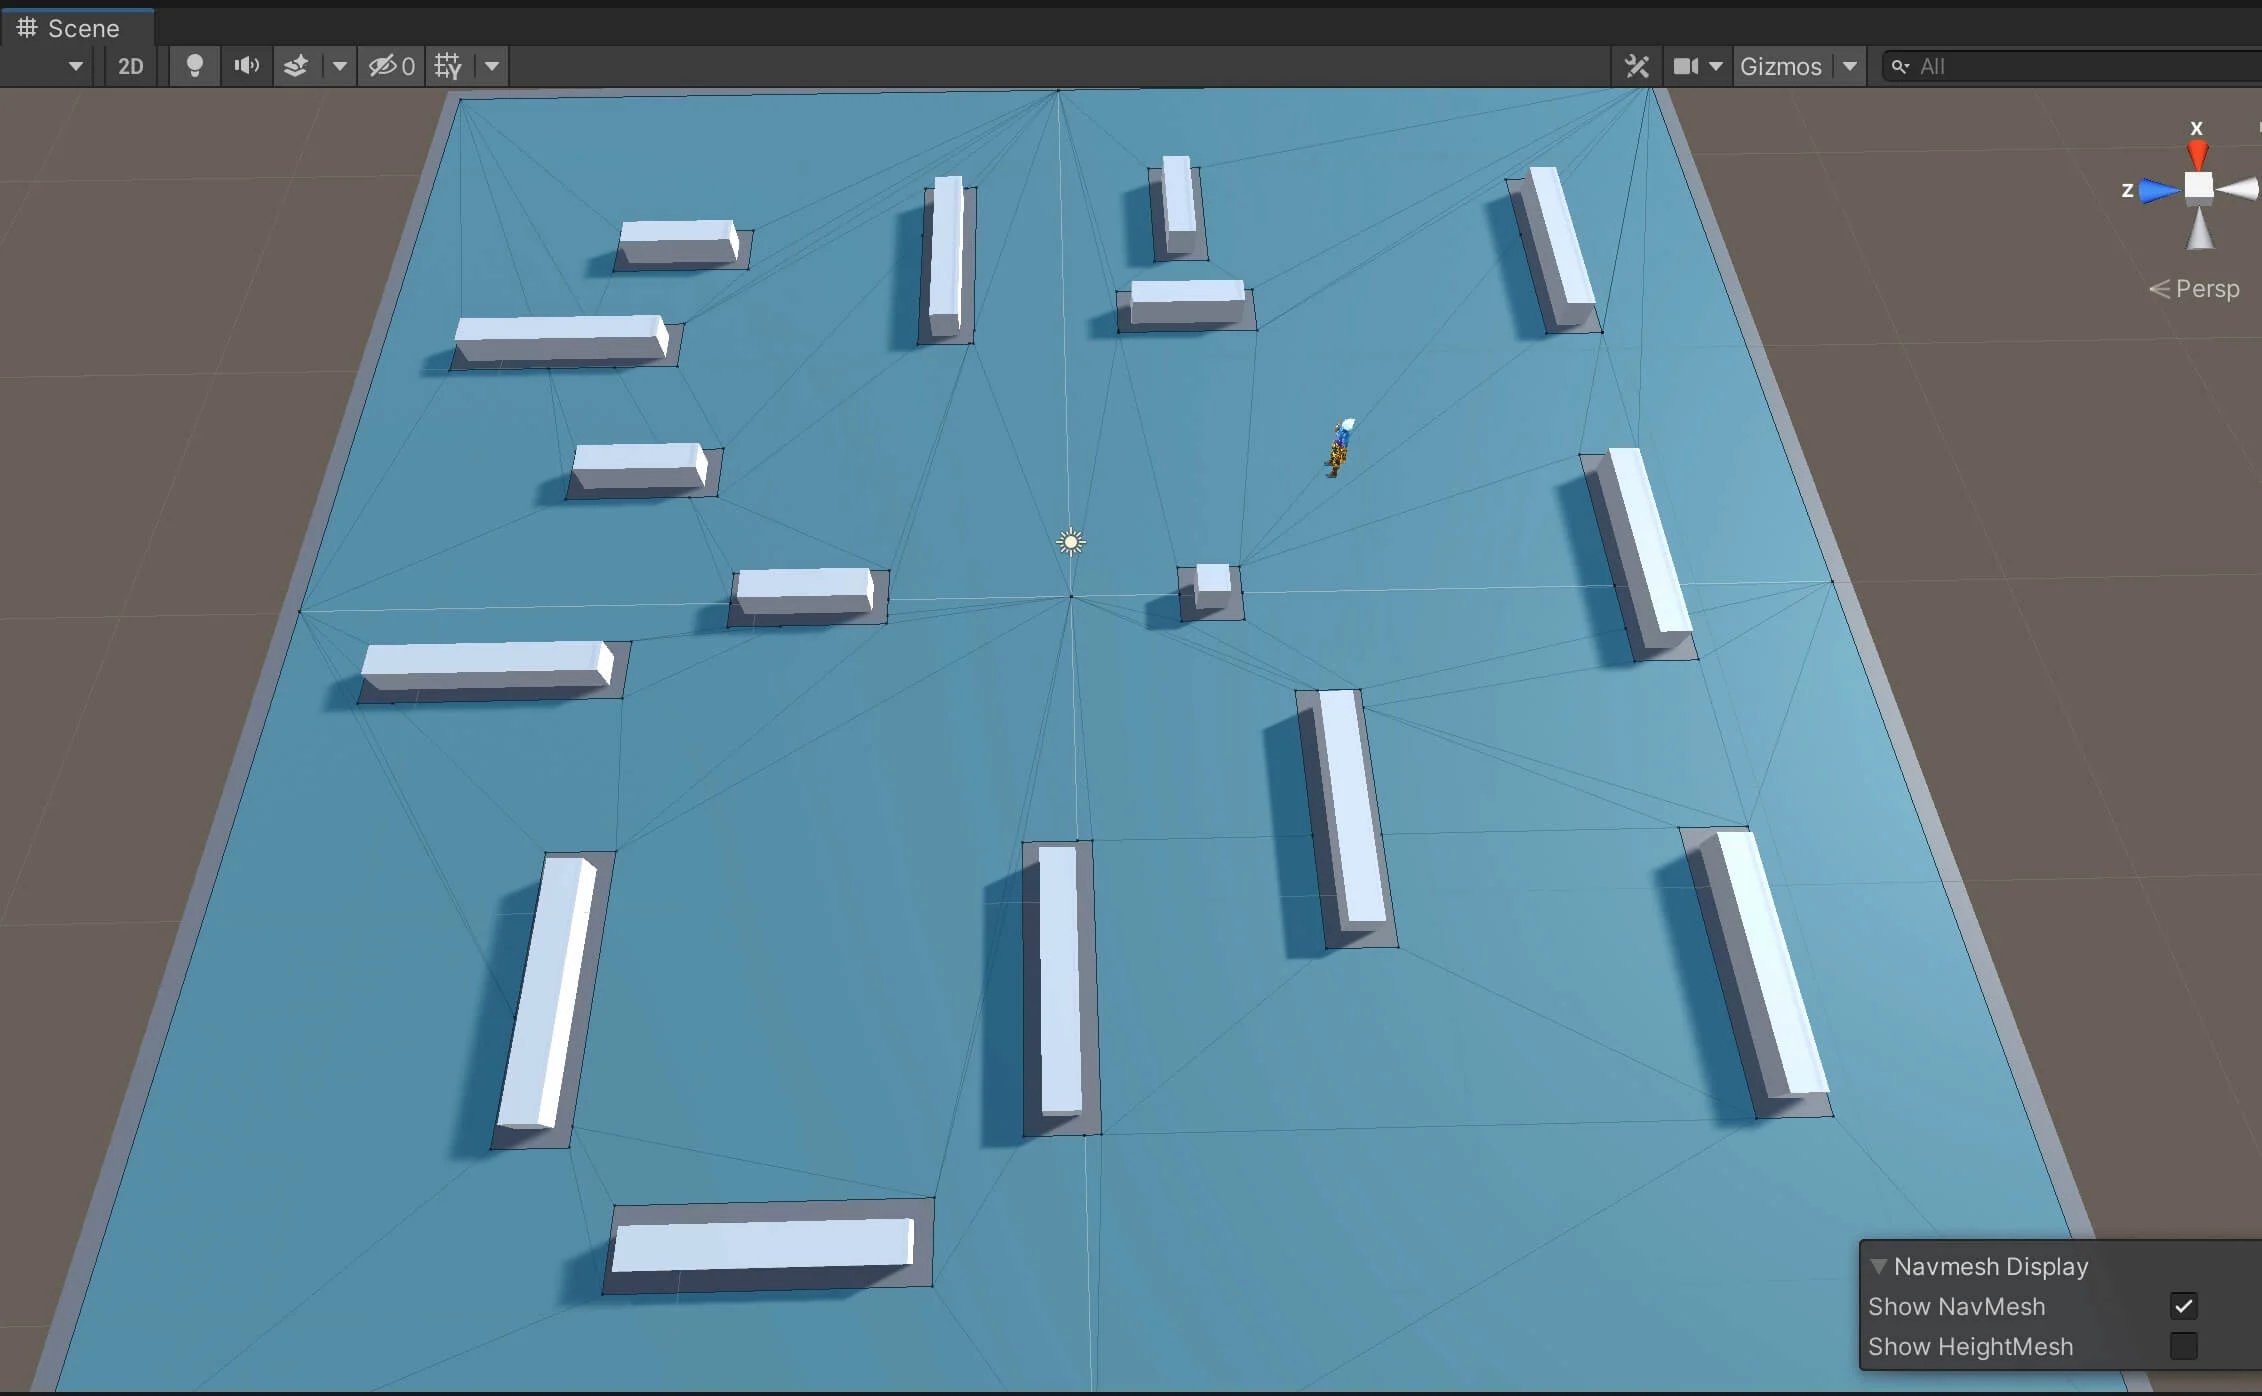Toggle 2D view mode
The image size is (2262, 1396).
click(x=130, y=66)
